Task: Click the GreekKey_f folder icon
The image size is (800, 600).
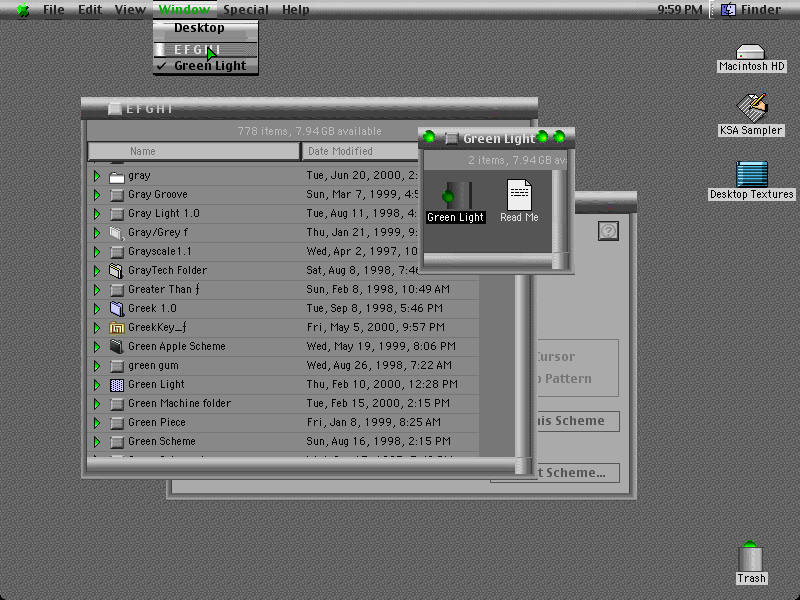Action: tap(117, 328)
